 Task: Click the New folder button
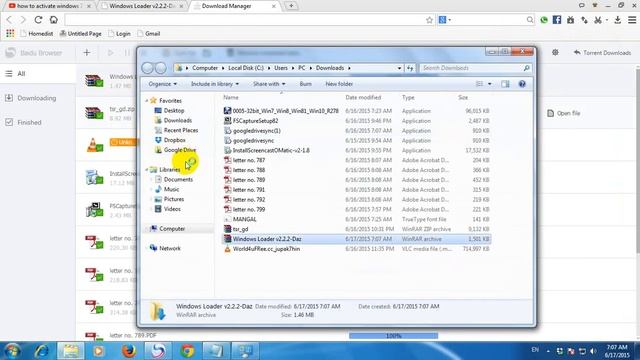tap(339, 84)
